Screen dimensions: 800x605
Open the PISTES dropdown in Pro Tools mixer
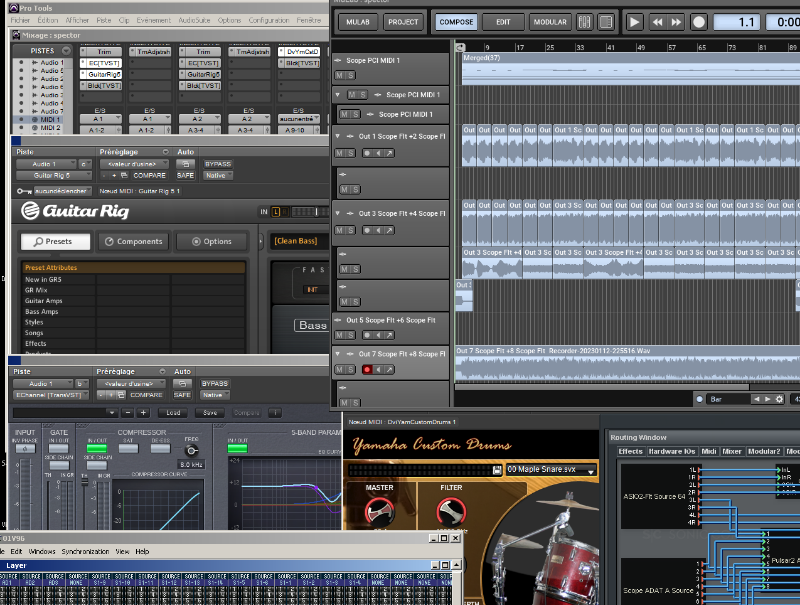point(66,51)
